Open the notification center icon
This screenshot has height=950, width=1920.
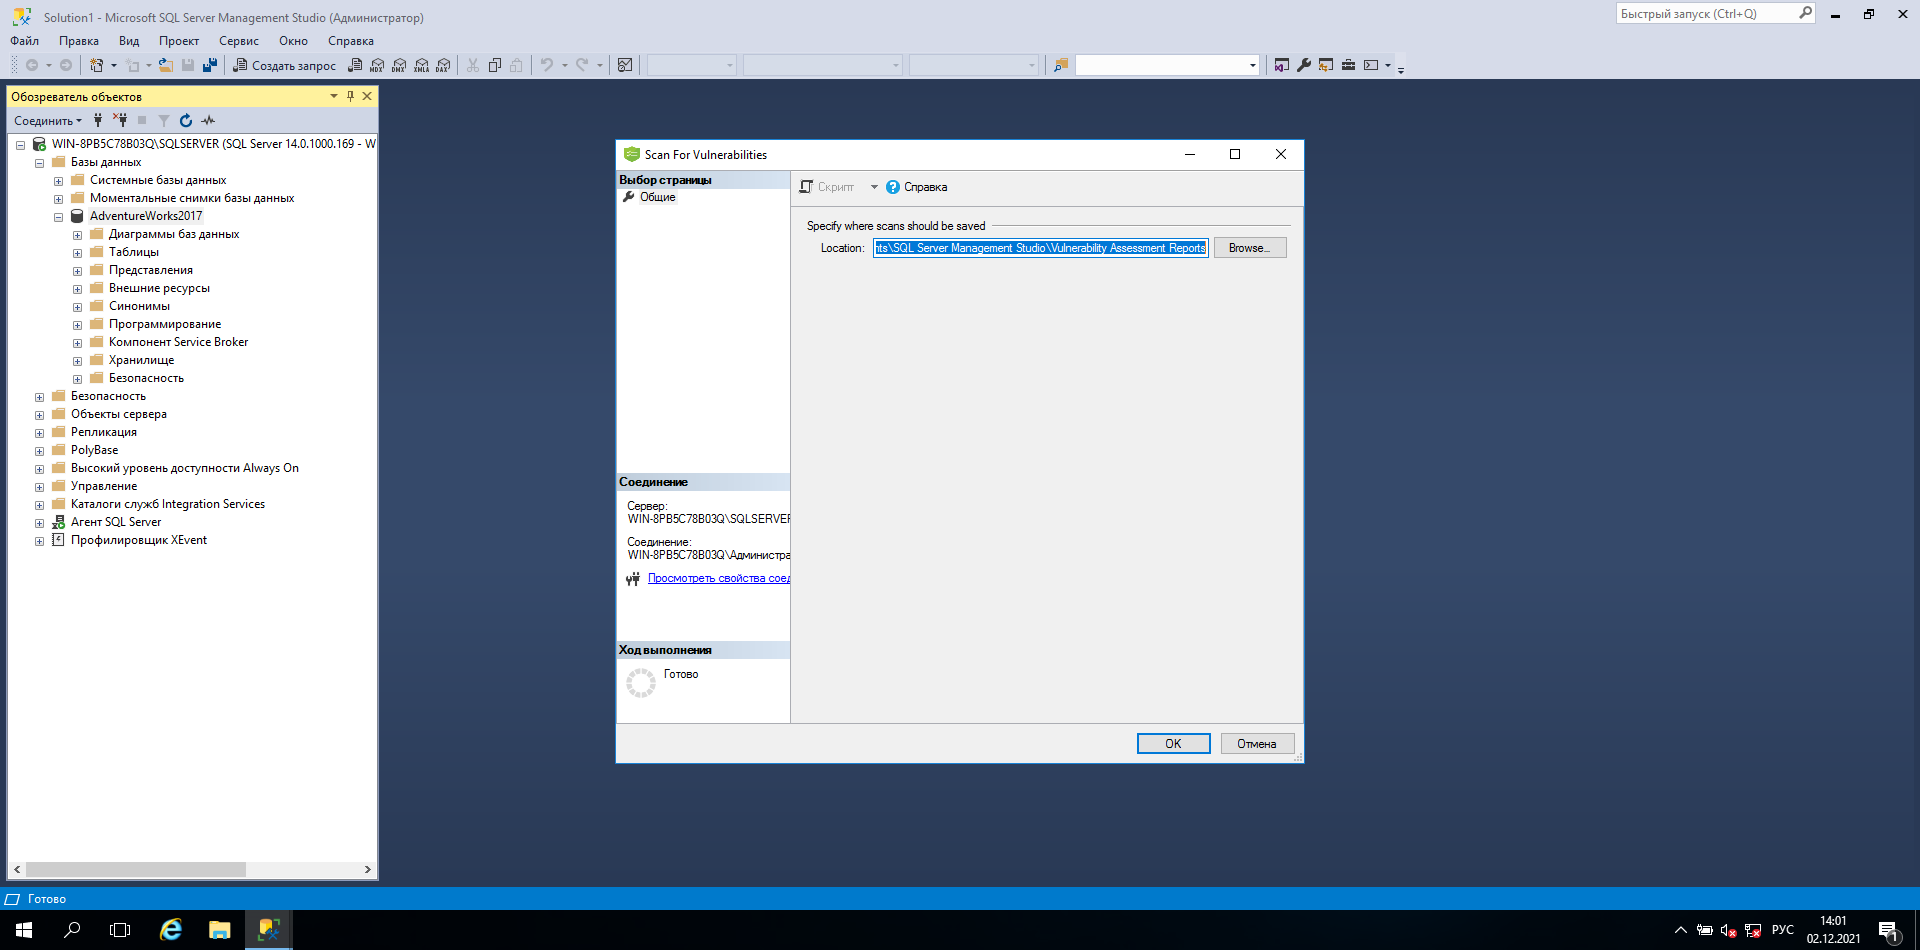tap(1889, 931)
